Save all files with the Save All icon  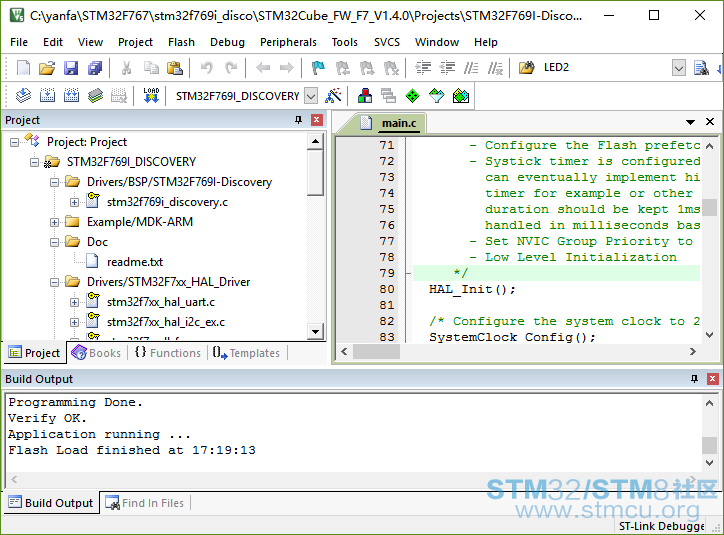pyautogui.click(x=95, y=68)
